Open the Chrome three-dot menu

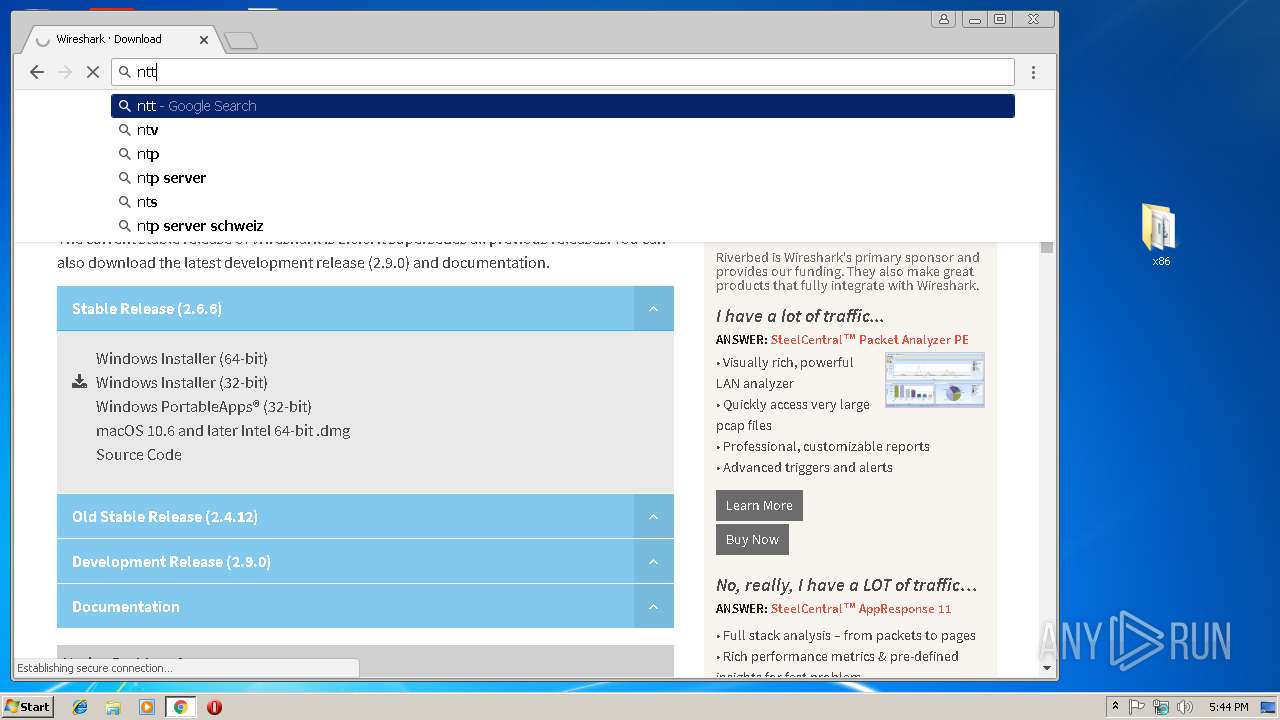click(x=1033, y=72)
